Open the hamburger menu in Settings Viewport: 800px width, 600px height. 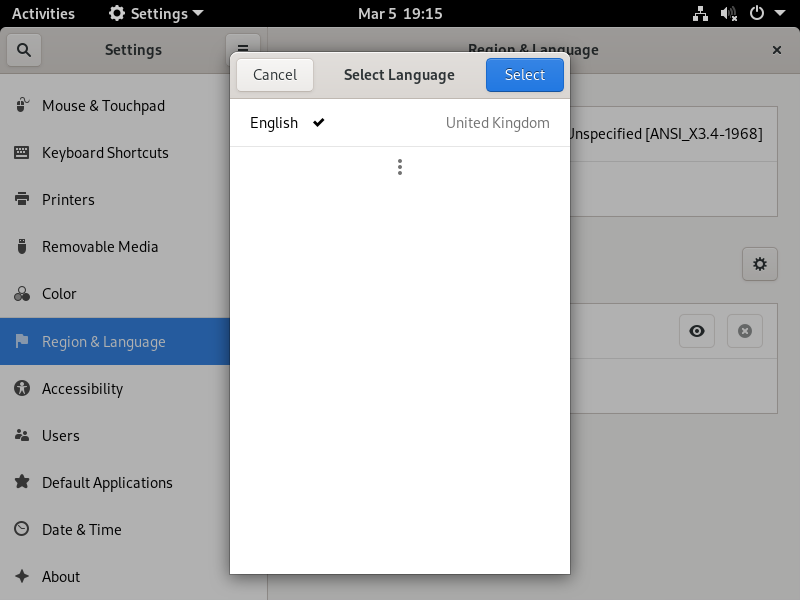coord(243,48)
